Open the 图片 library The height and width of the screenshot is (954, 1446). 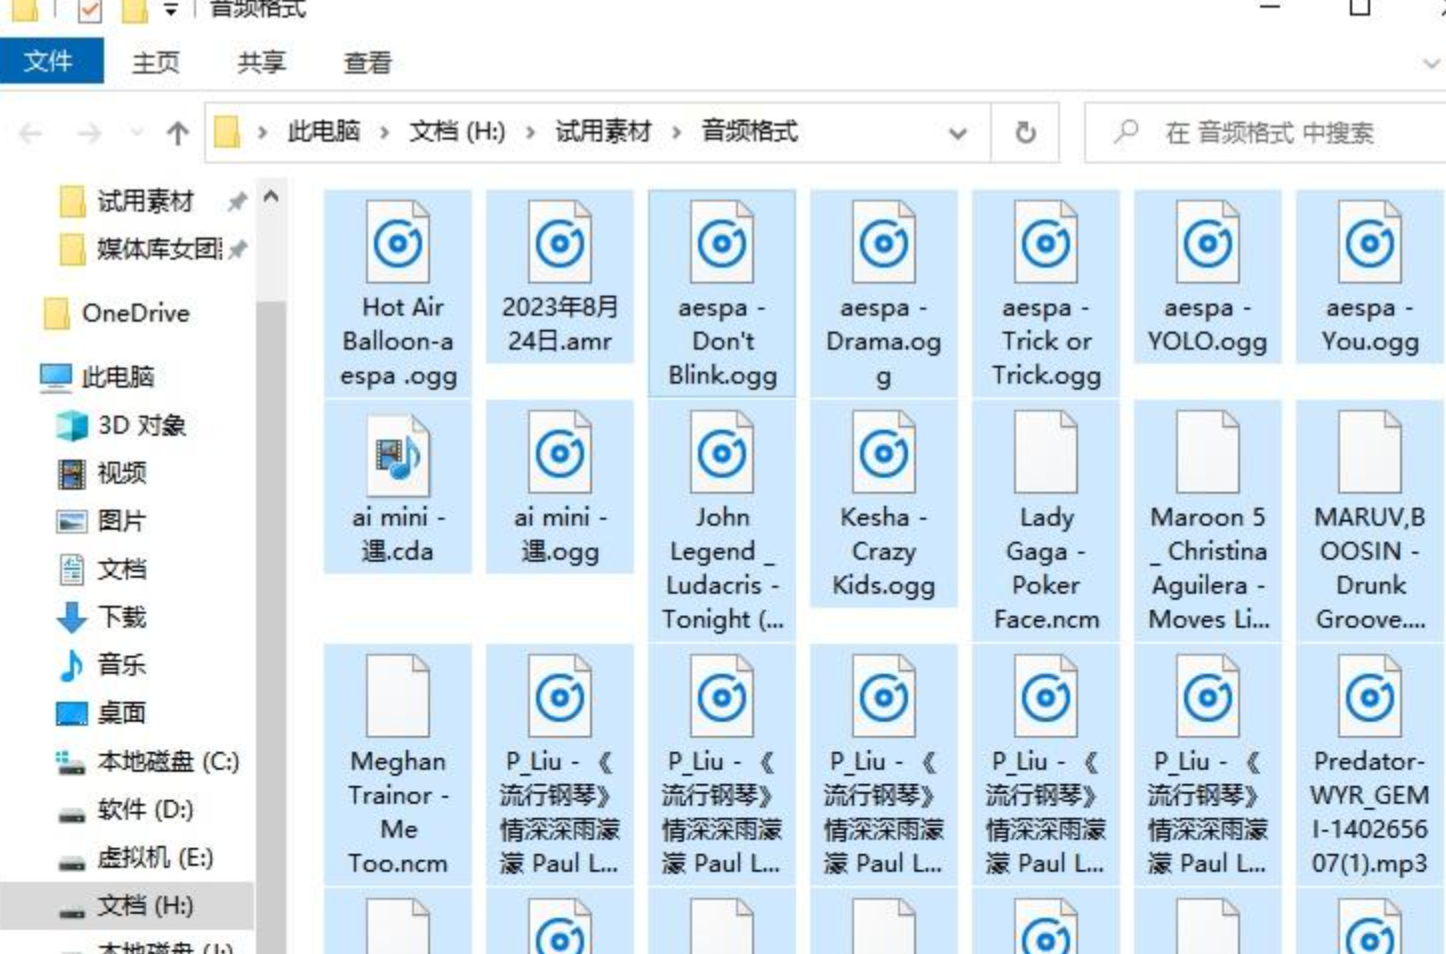coord(121,520)
